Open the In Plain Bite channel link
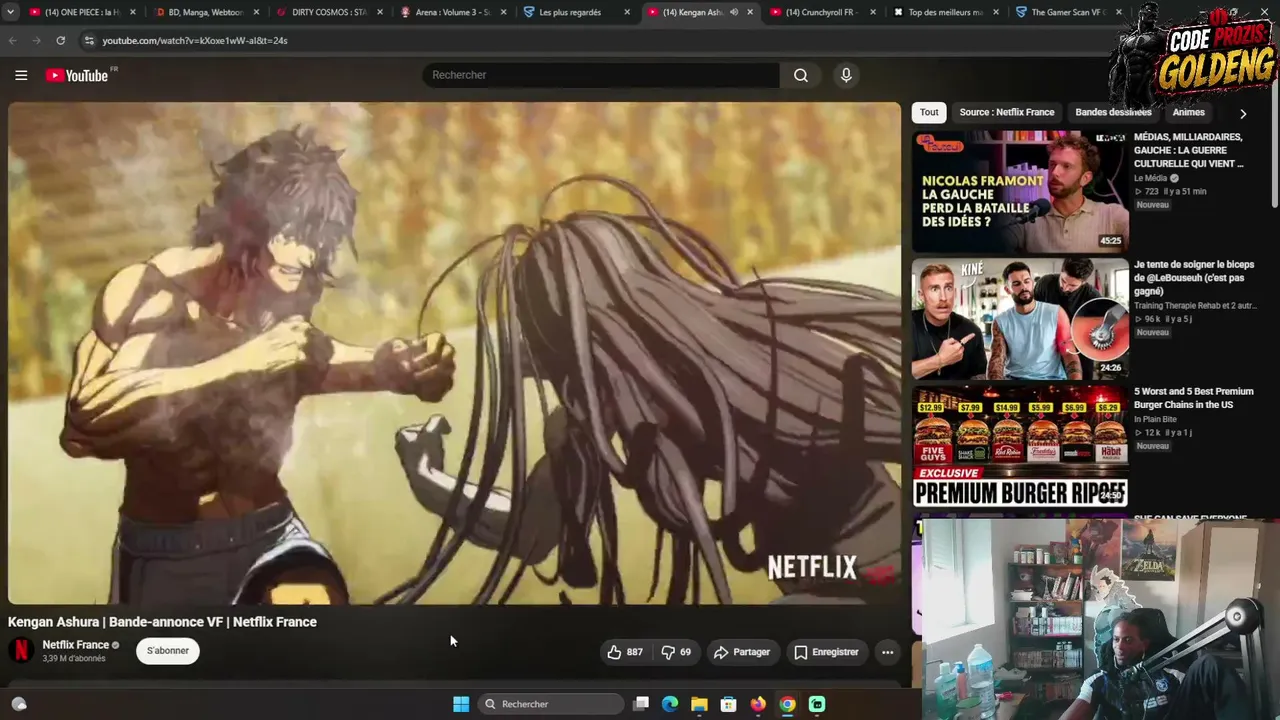 [x=1155, y=419]
